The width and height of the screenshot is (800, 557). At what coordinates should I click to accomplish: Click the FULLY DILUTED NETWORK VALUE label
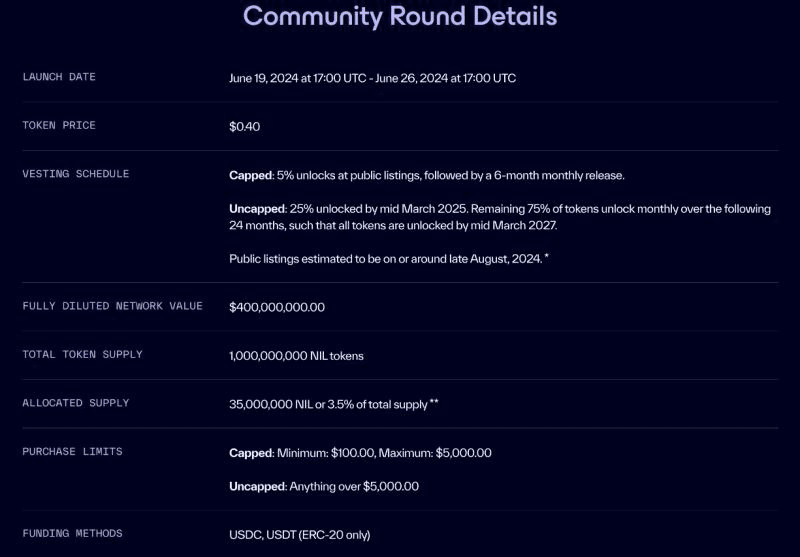[x=112, y=306]
